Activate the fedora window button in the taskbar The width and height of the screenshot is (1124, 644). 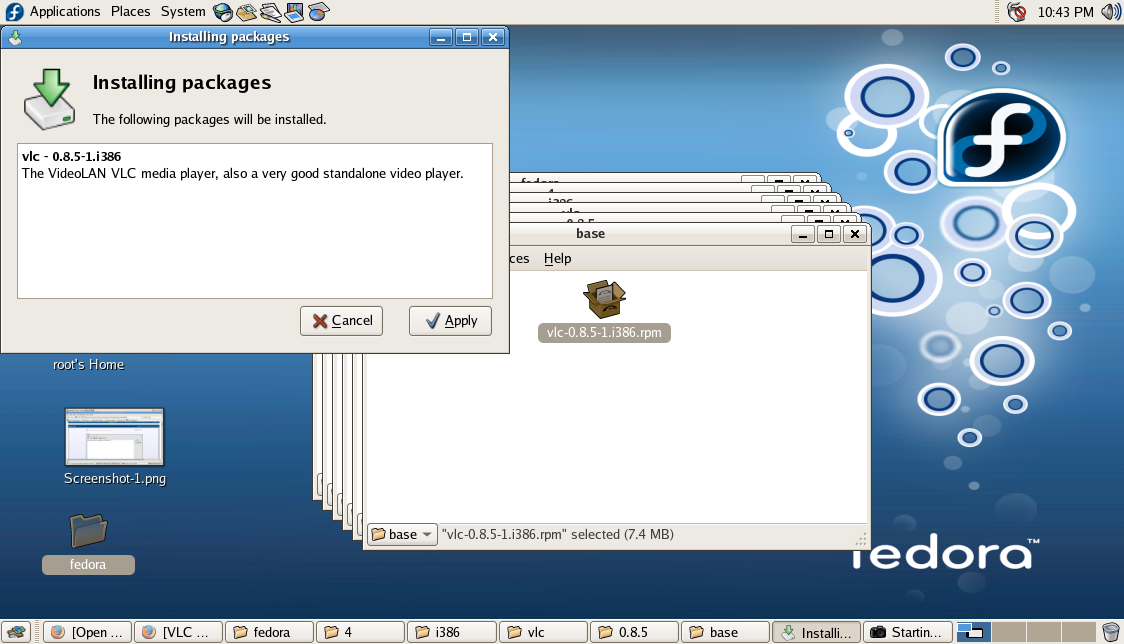[x=270, y=632]
